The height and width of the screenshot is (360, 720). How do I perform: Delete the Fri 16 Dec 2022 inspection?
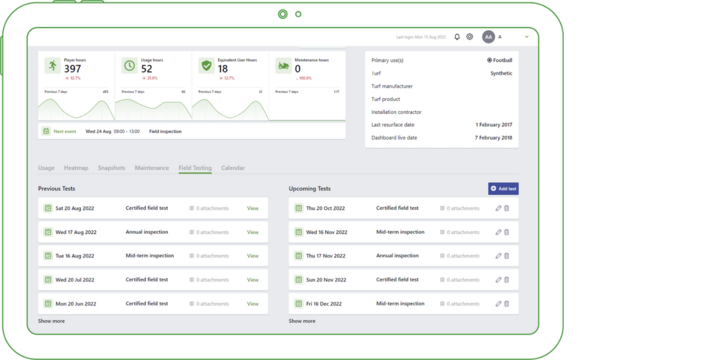506,304
